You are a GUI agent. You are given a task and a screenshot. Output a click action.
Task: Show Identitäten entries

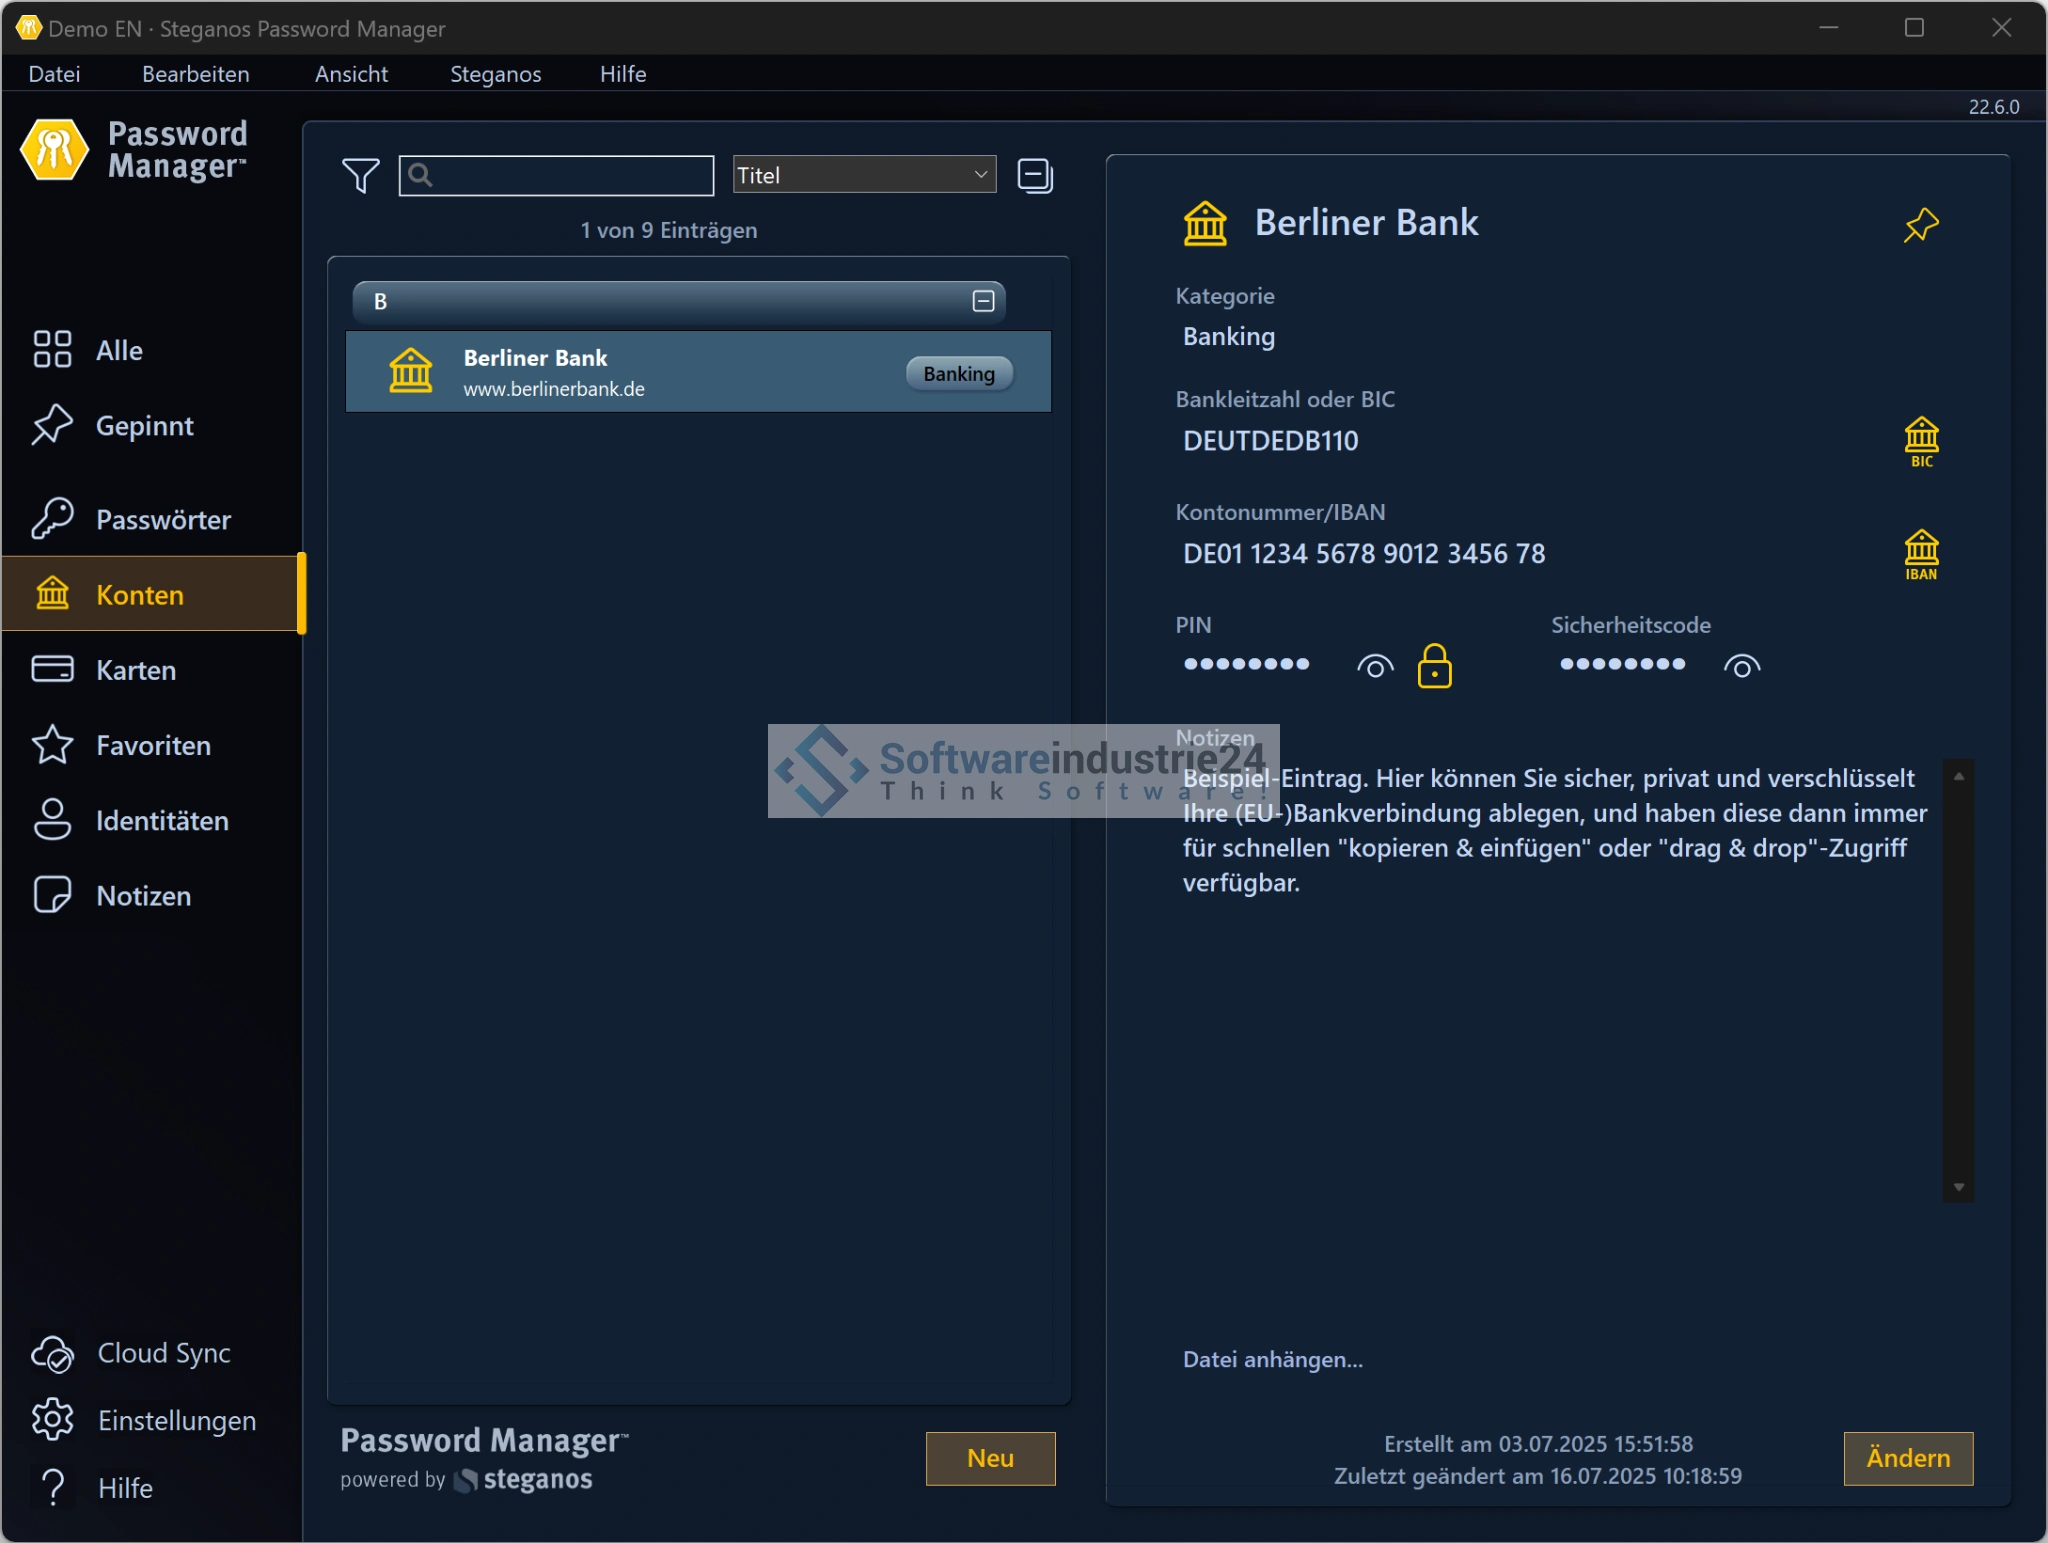pos(161,821)
